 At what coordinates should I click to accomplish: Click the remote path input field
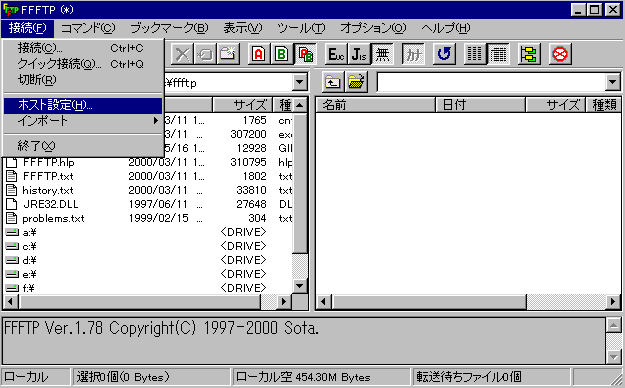pyautogui.click(x=491, y=83)
